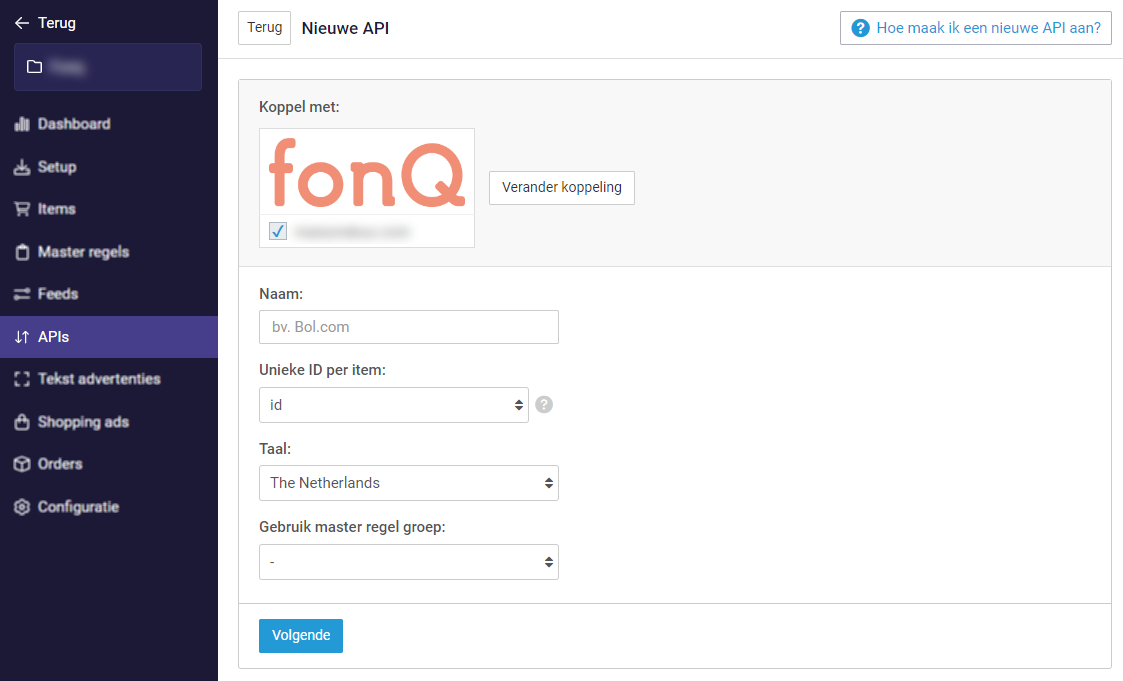Viewport: 1123px width, 681px height.
Task: Click the Items shopping cart icon
Action: pyautogui.click(x=22, y=209)
